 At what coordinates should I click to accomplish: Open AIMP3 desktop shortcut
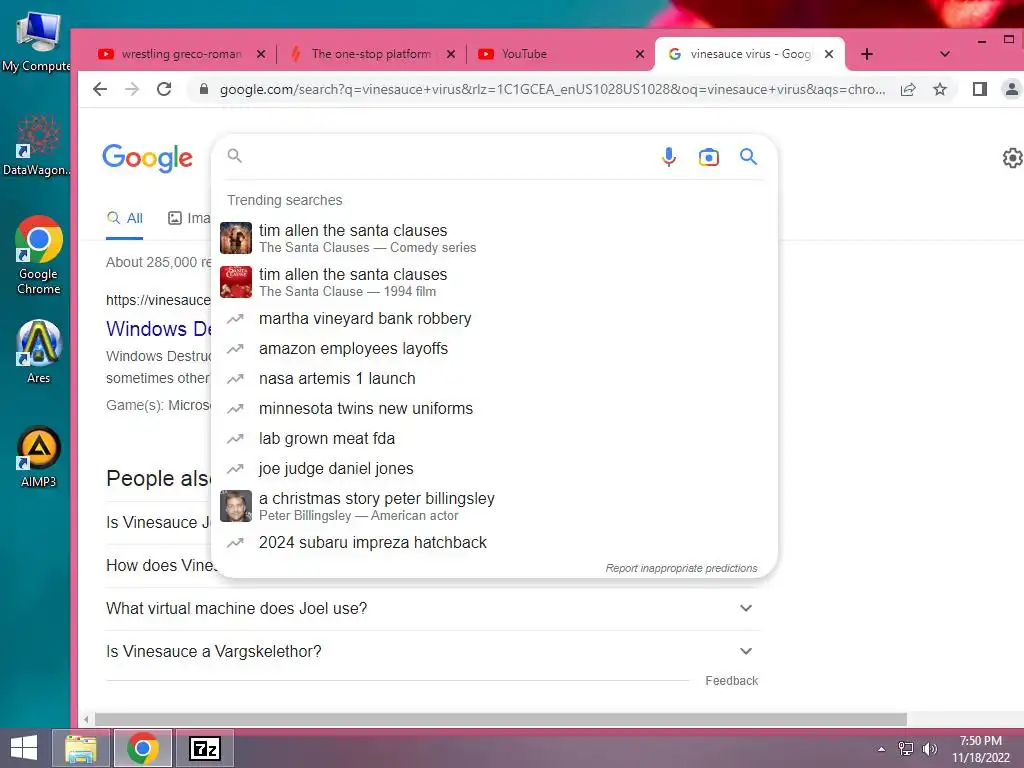pyautogui.click(x=39, y=457)
